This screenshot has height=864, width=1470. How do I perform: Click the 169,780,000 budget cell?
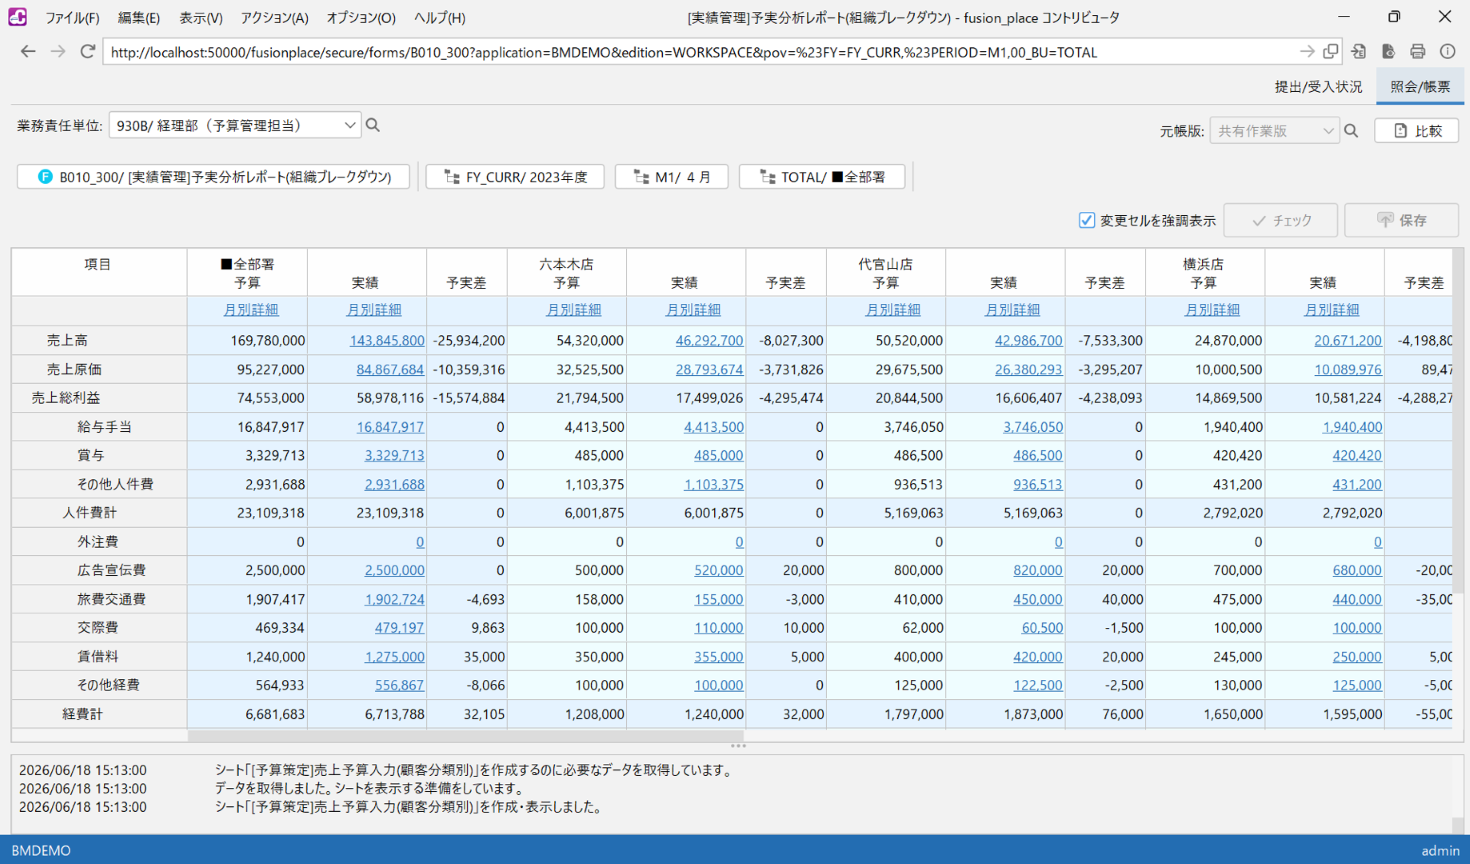247,341
